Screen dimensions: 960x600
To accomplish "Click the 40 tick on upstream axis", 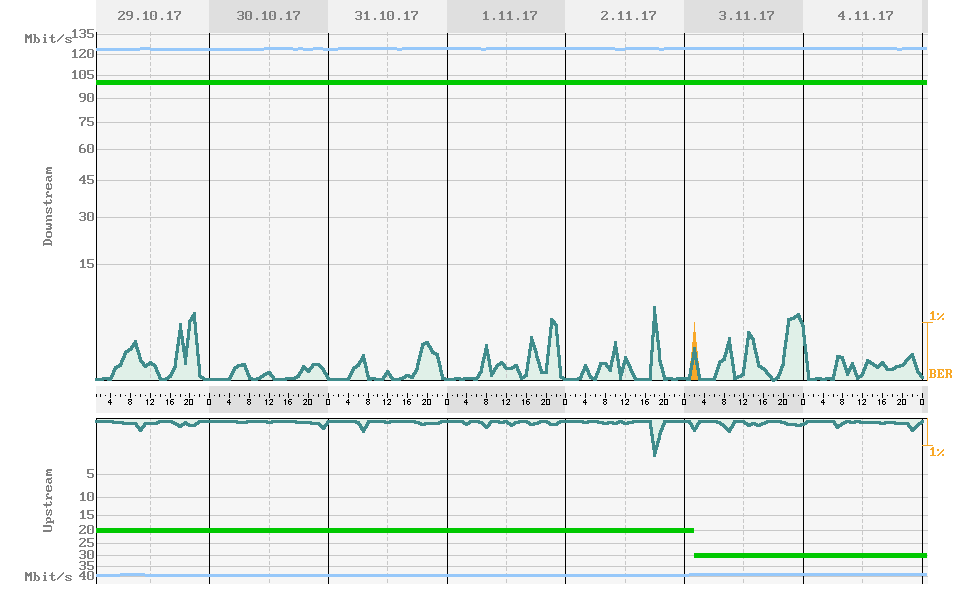I will click(86, 576).
